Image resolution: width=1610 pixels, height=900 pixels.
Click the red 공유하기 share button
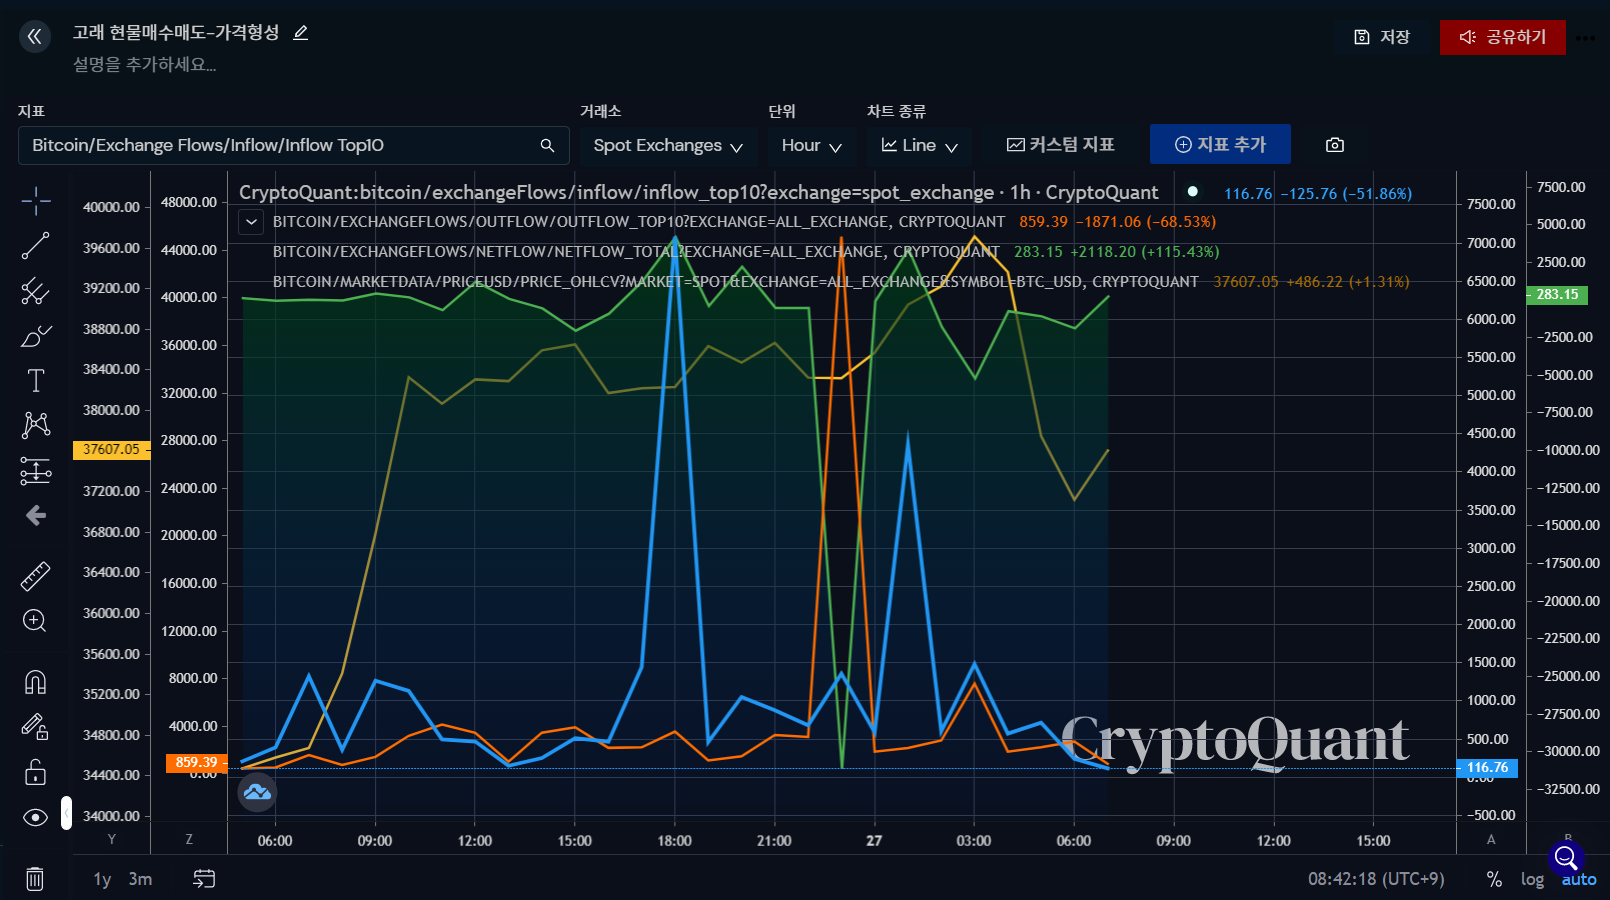(x=1503, y=37)
